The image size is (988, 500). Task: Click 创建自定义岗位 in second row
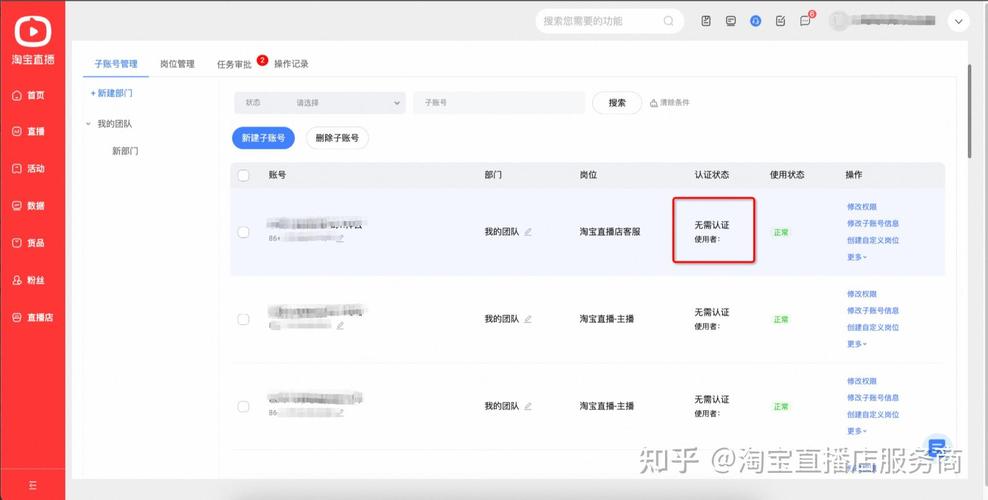pyautogui.click(x=873, y=327)
